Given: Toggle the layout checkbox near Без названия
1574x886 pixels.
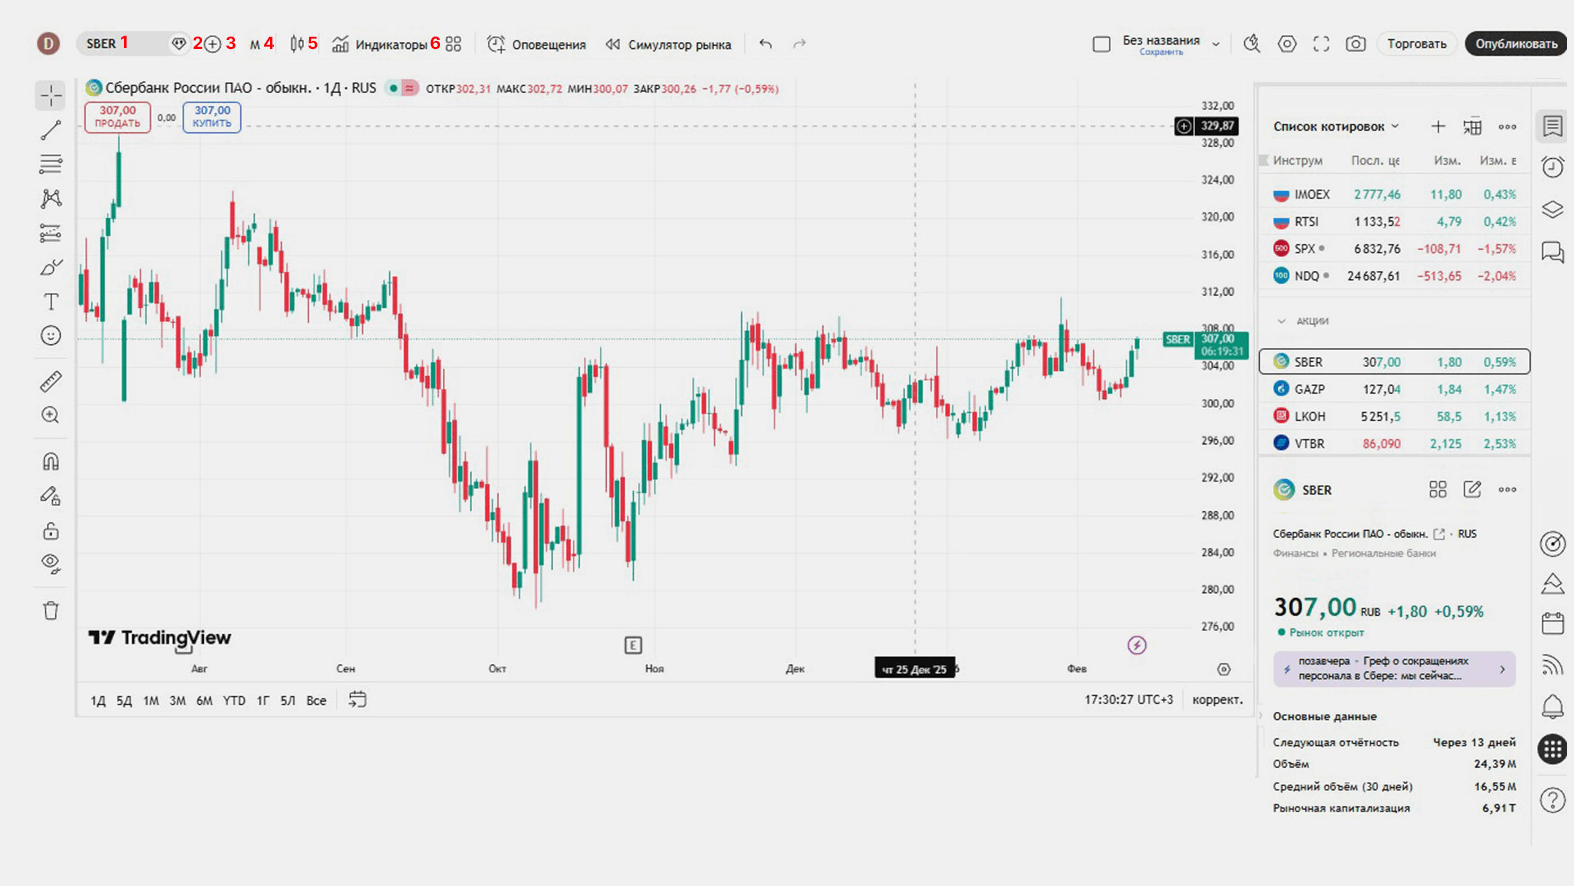Looking at the screenshot, I should (1101, 44).
